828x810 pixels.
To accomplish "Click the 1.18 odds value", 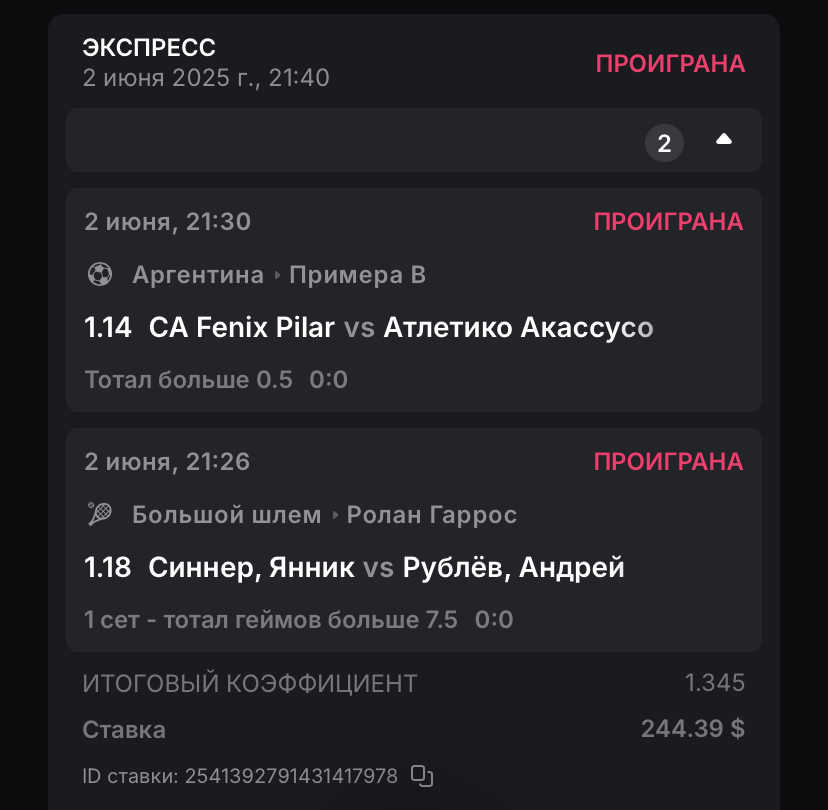I will pyautogui.click(x=108, y=567).
